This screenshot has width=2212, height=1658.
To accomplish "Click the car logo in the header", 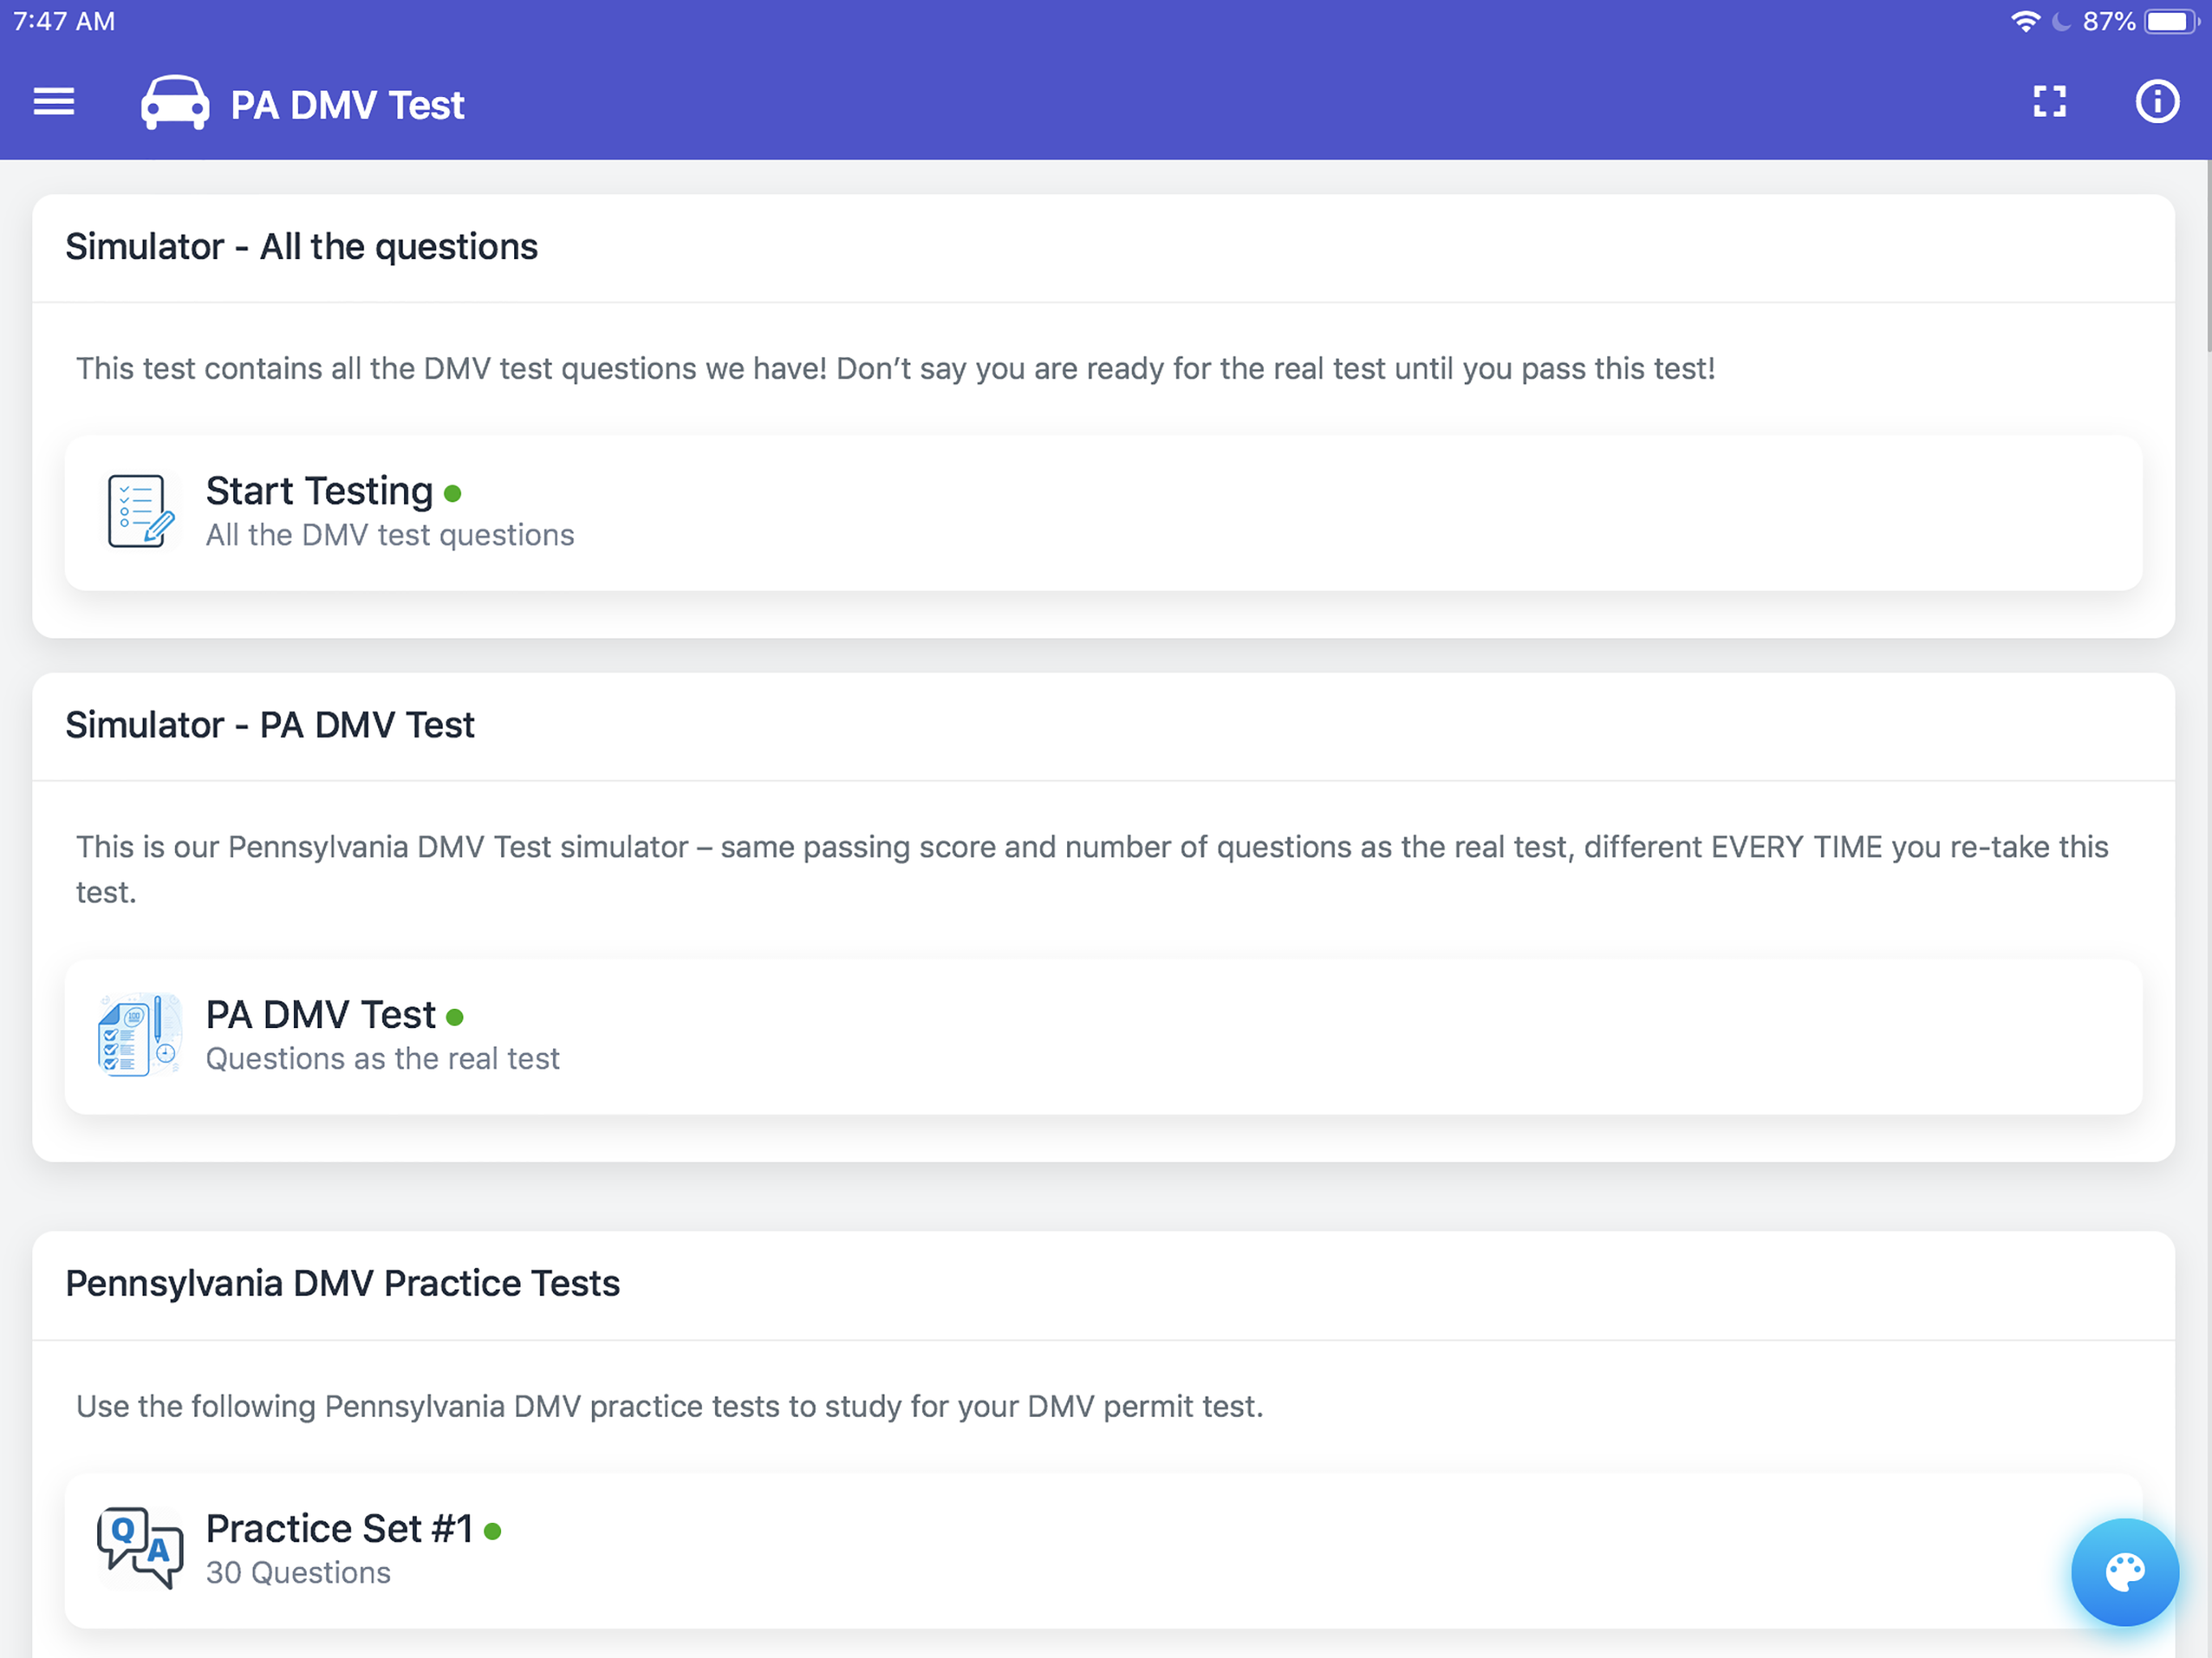I will click(174, 102).
